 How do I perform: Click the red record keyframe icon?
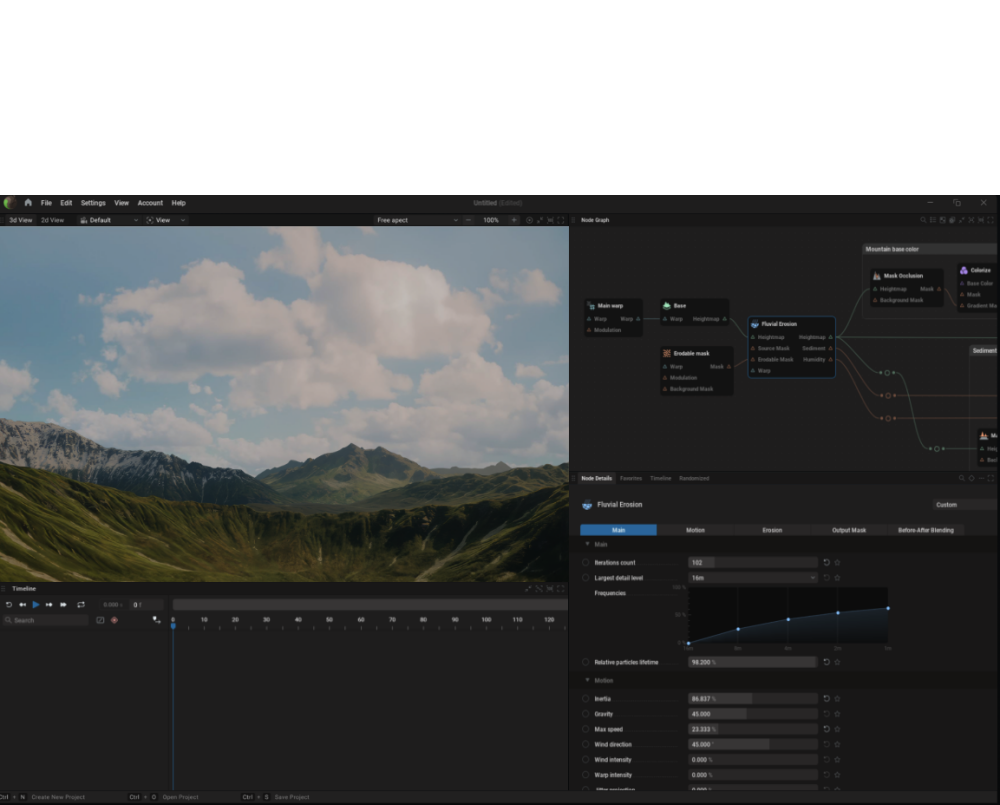pyautogui.click(x=114, y=620)
